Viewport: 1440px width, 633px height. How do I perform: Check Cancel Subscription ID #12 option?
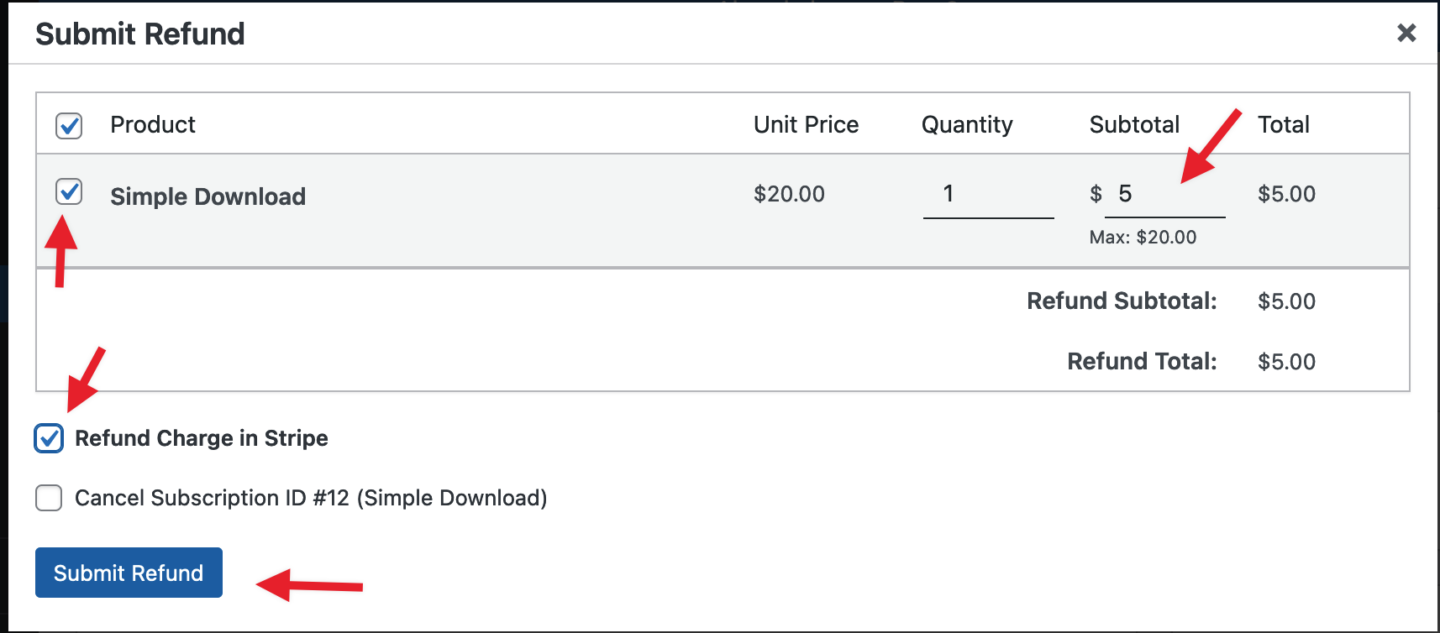[48, 497]
